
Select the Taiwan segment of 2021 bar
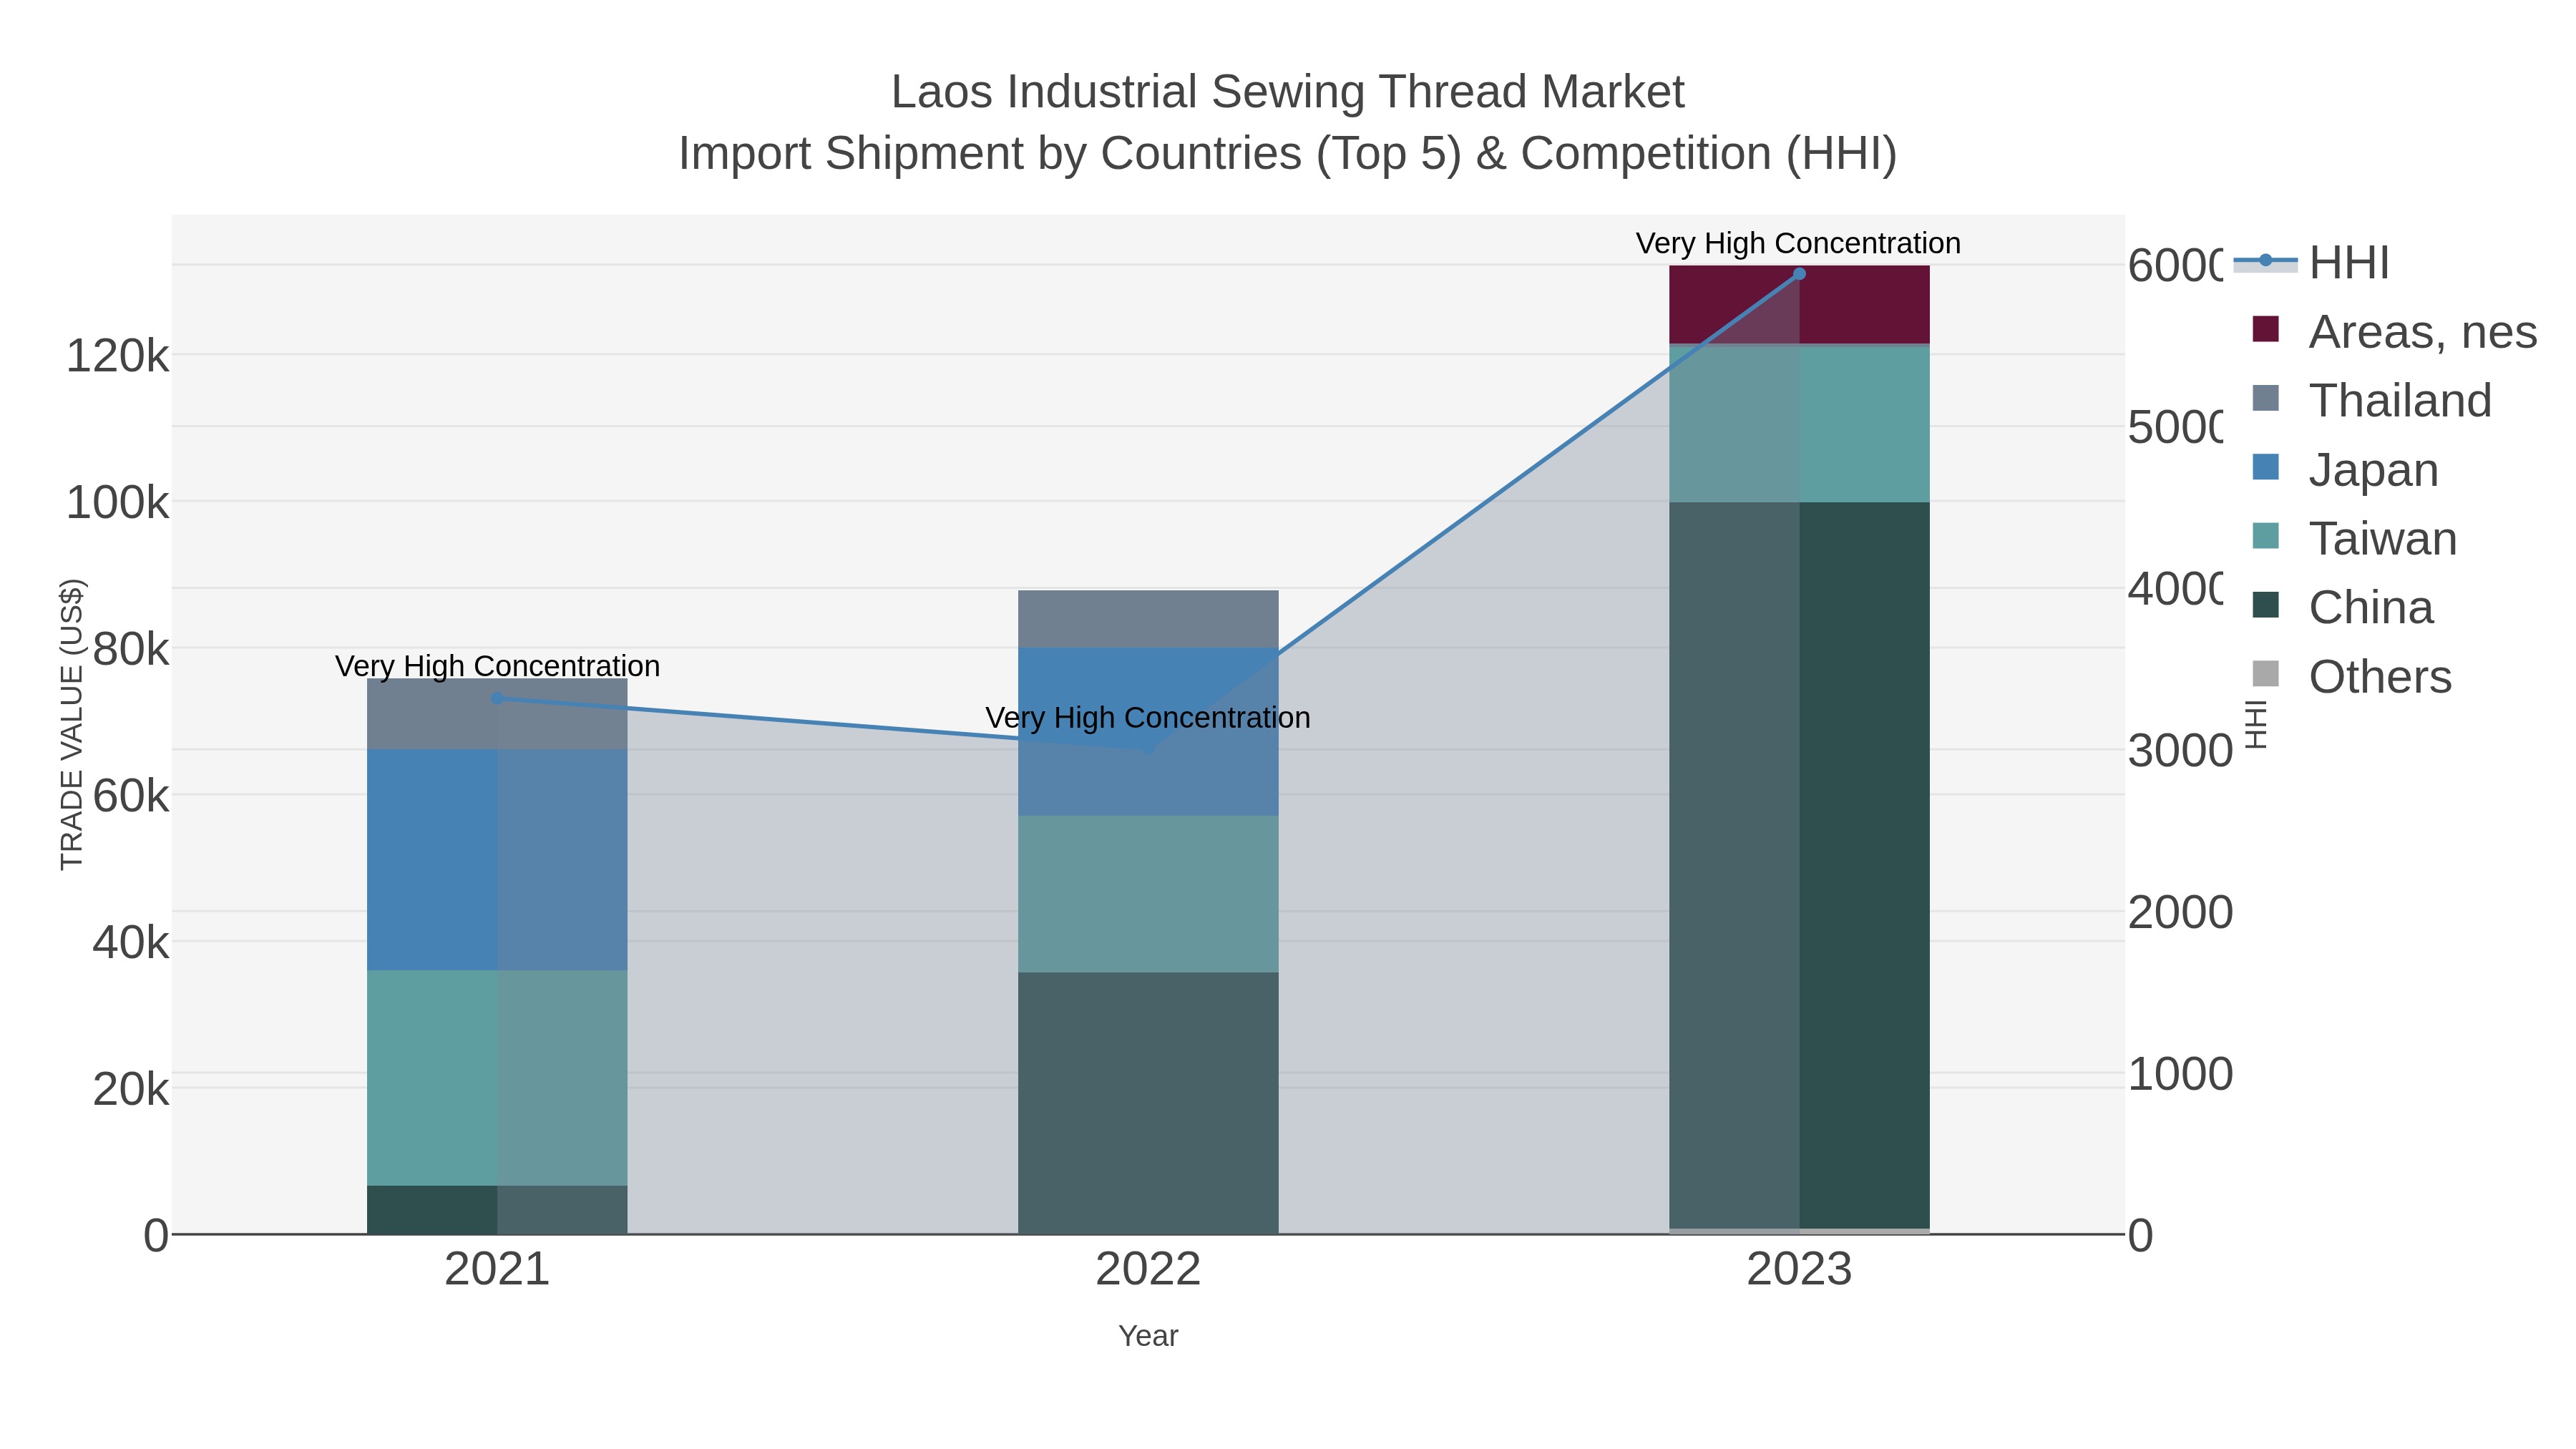(x=497, y=1078)
